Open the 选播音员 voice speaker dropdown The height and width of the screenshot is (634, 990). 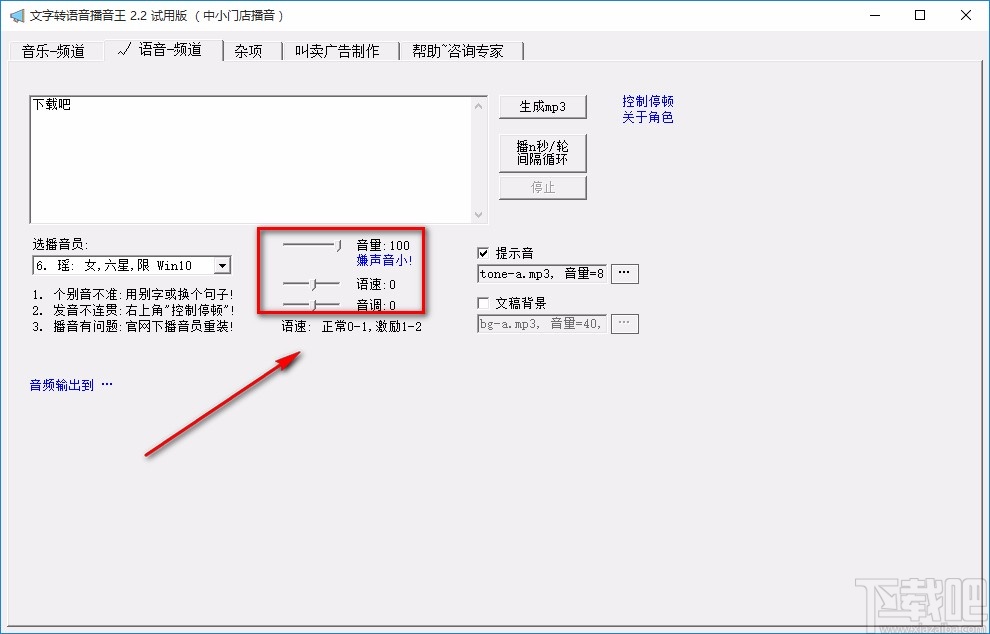point(222,265)
